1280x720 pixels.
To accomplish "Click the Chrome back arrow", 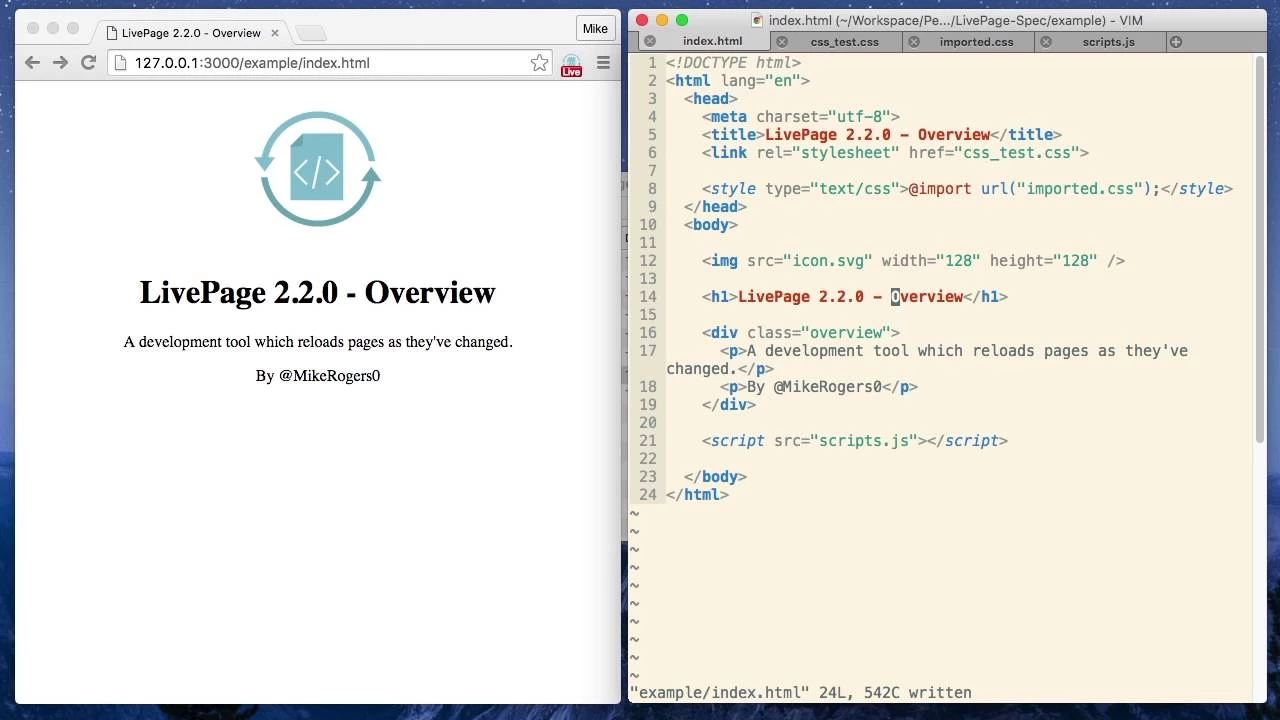I will coord(32,62).
